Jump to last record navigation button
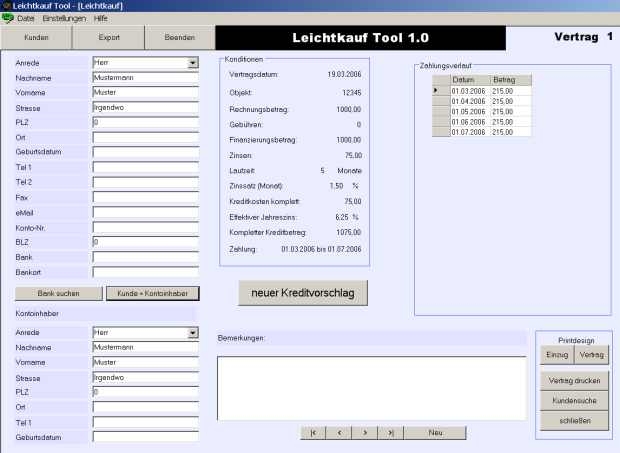Viewport: 620px width, 453px height. point(390,433)
